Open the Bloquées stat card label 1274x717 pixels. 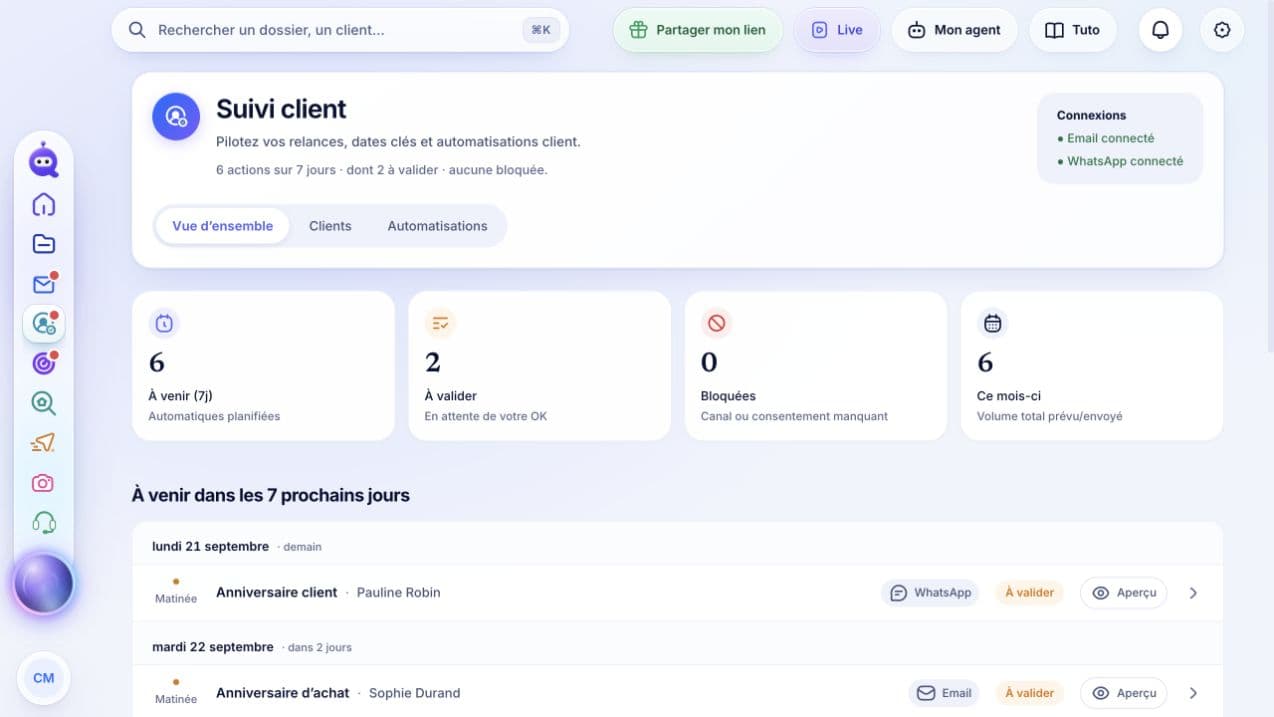click(728, 396)
